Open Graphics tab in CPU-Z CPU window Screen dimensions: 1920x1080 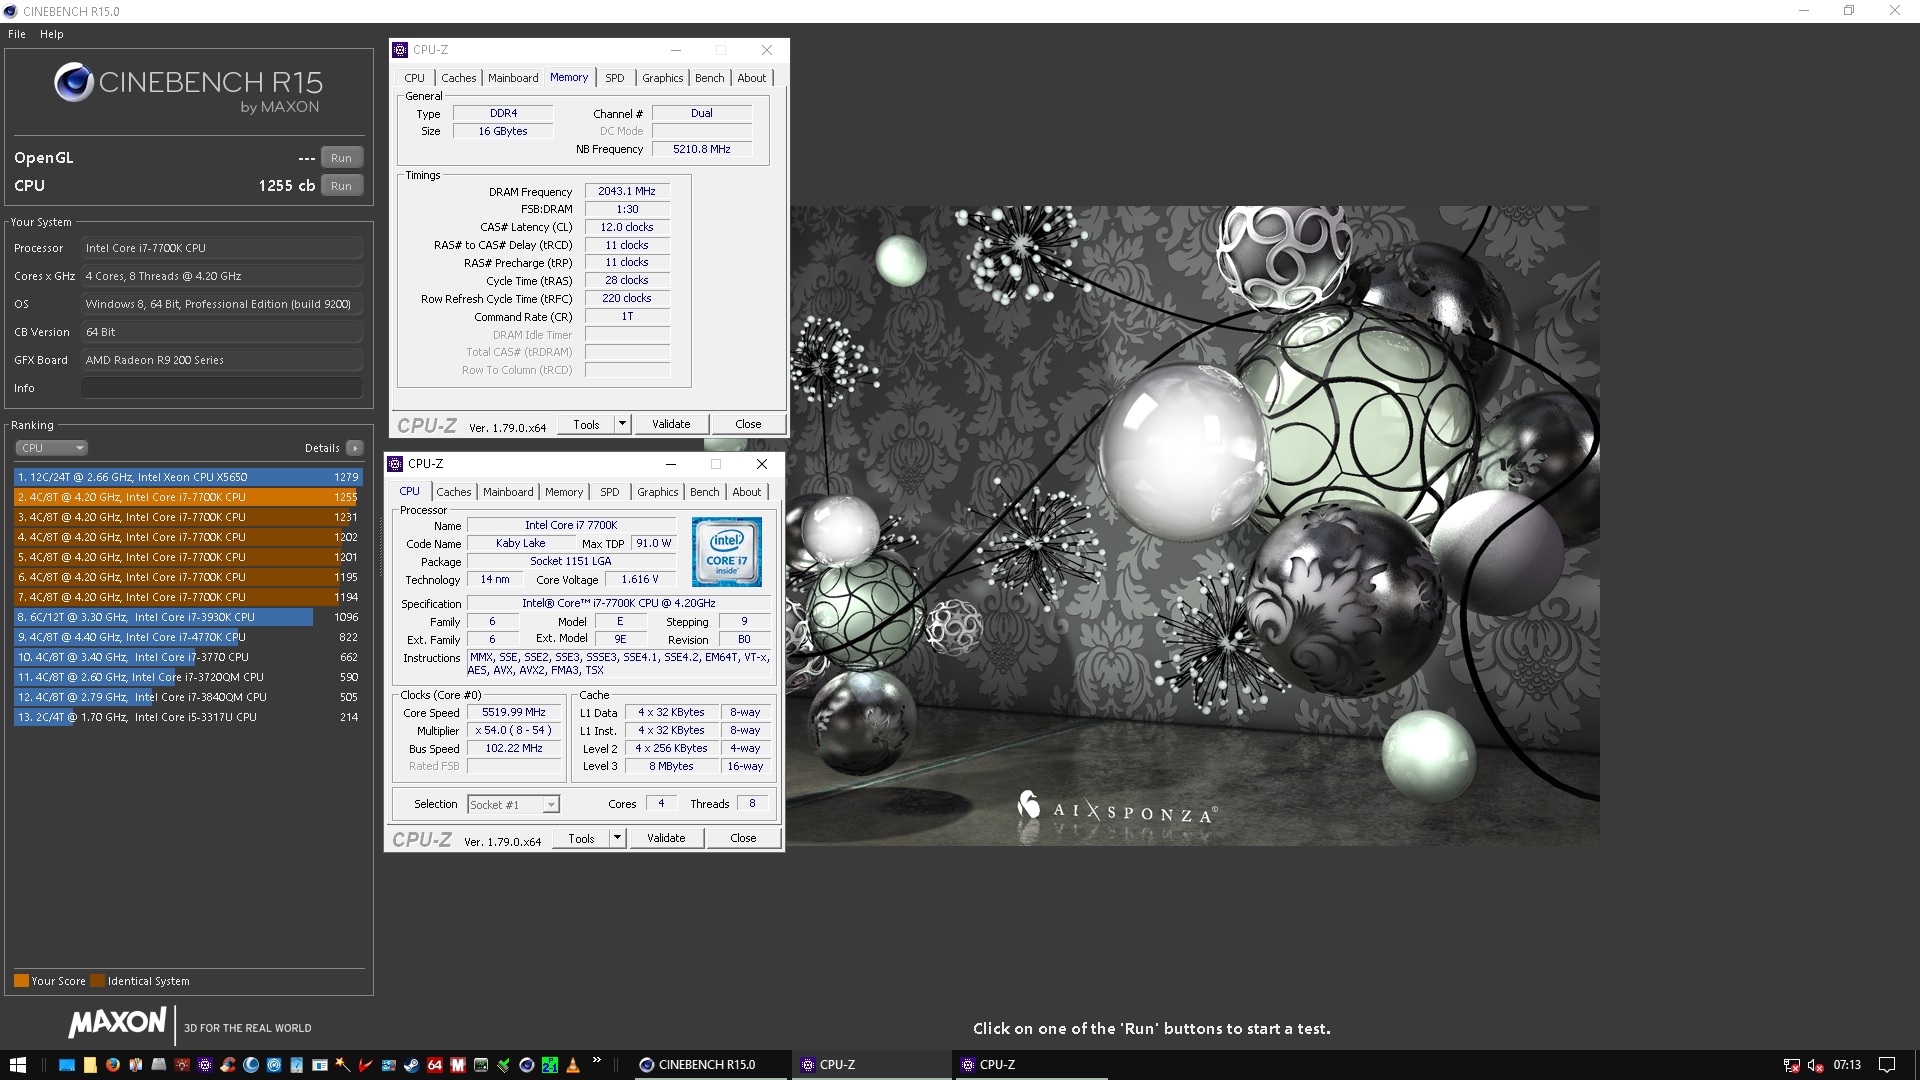(657, 492)
